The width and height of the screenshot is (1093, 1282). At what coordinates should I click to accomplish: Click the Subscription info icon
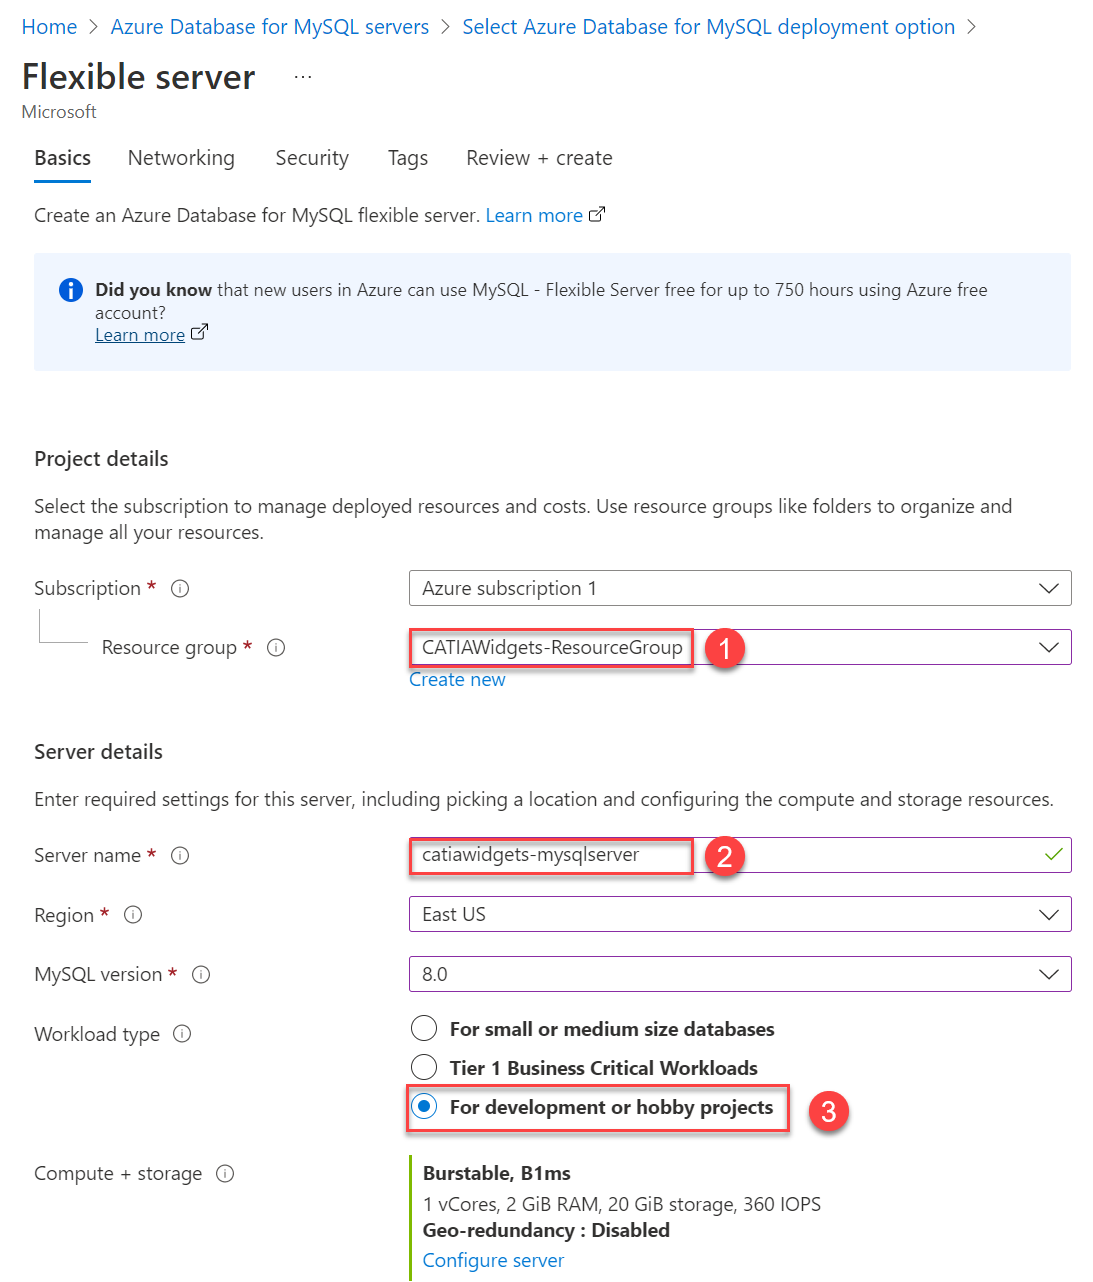tap(179, 588)
